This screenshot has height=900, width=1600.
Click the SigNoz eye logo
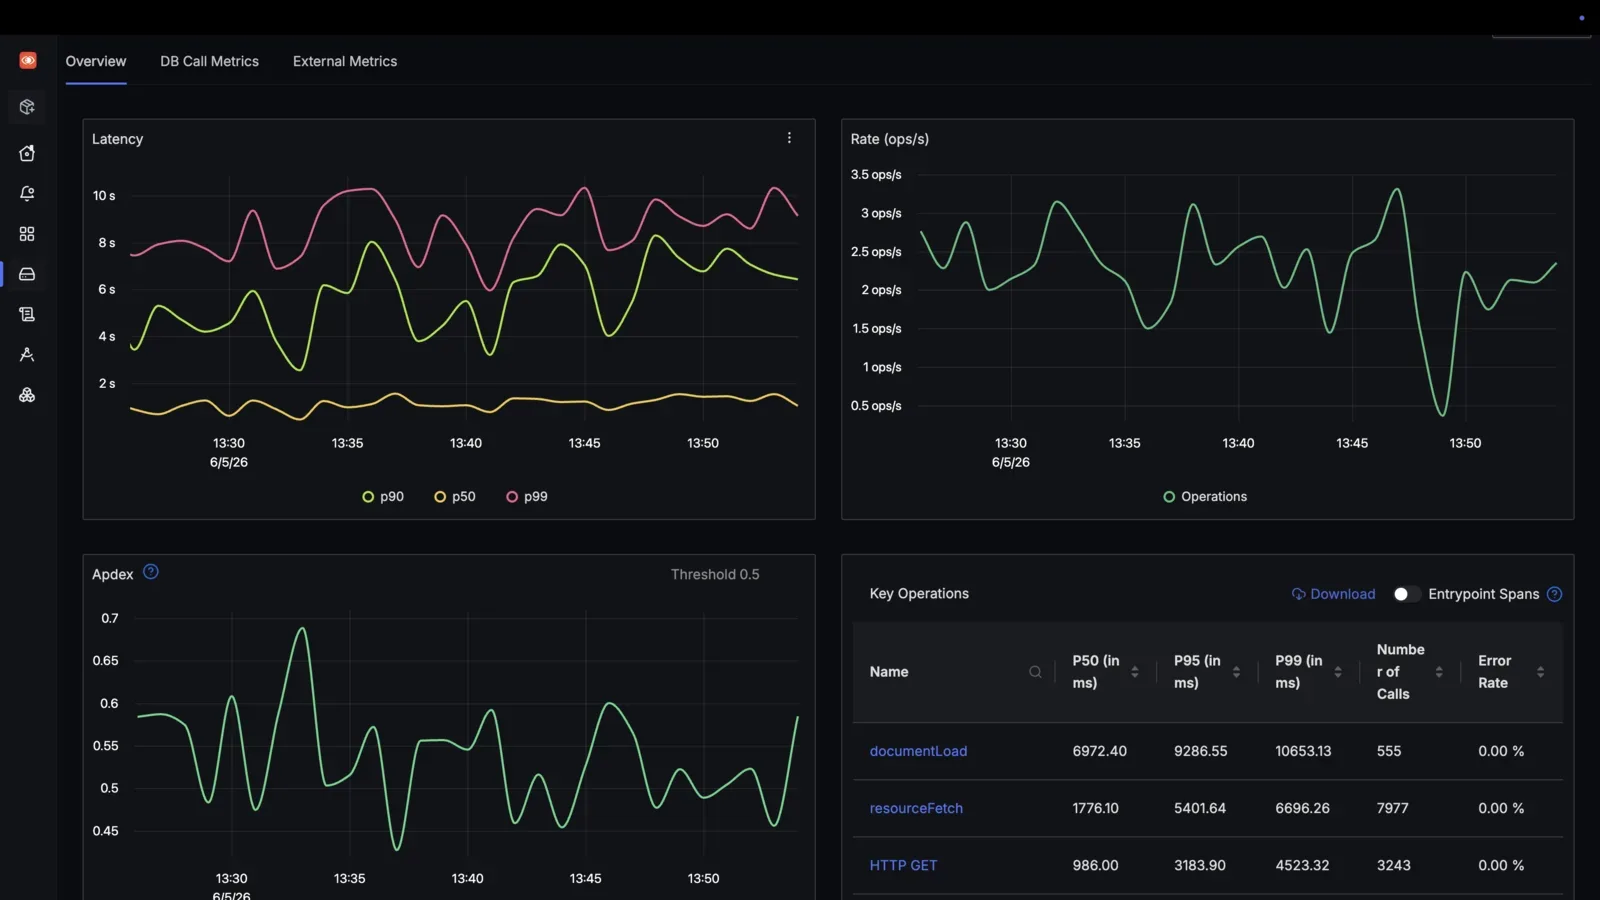click(28, 61)
